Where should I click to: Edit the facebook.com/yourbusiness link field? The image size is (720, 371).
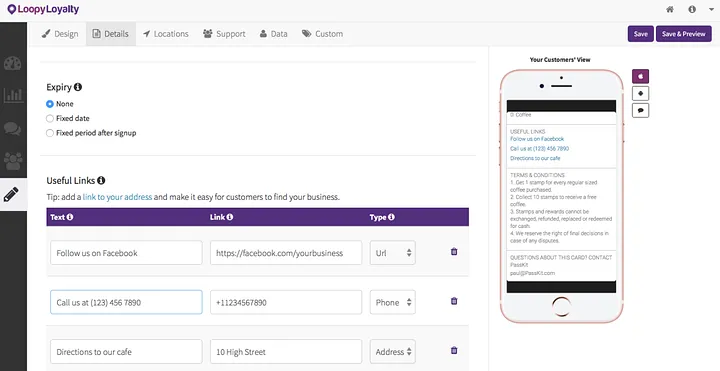pyautogui.click(x=286, y=253)
